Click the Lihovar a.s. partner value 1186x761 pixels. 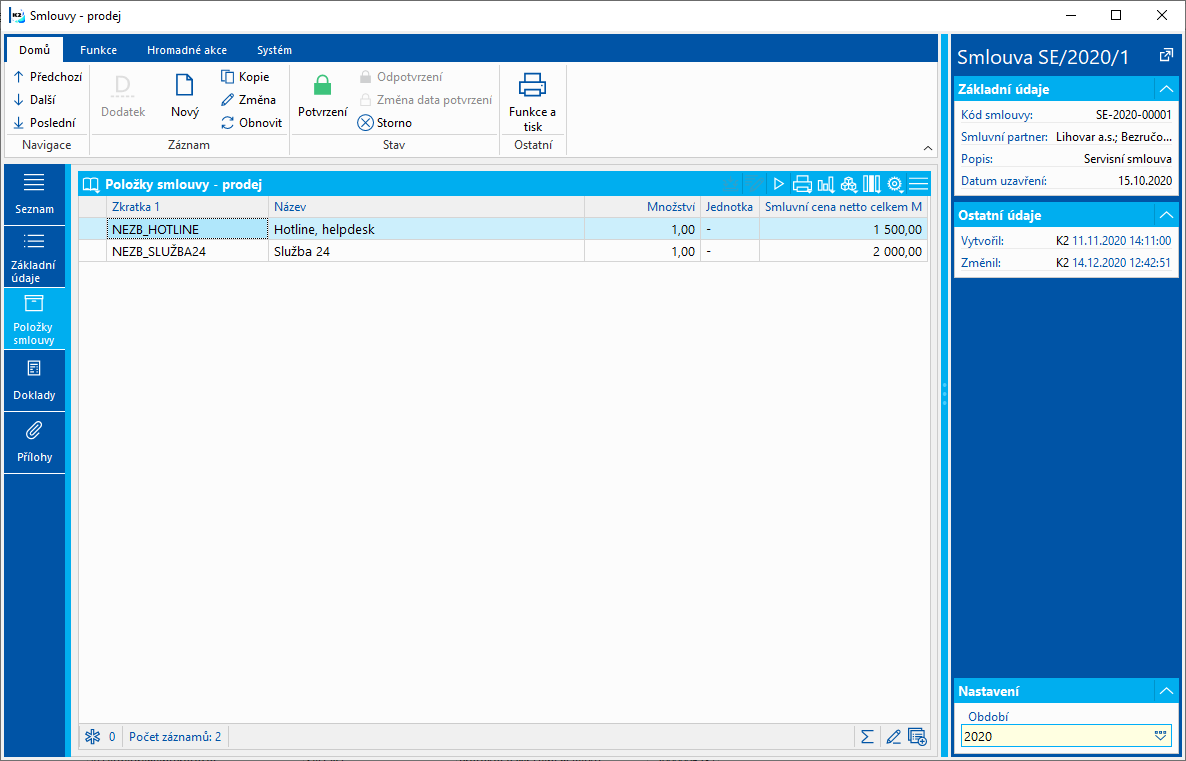point(1113,137)
